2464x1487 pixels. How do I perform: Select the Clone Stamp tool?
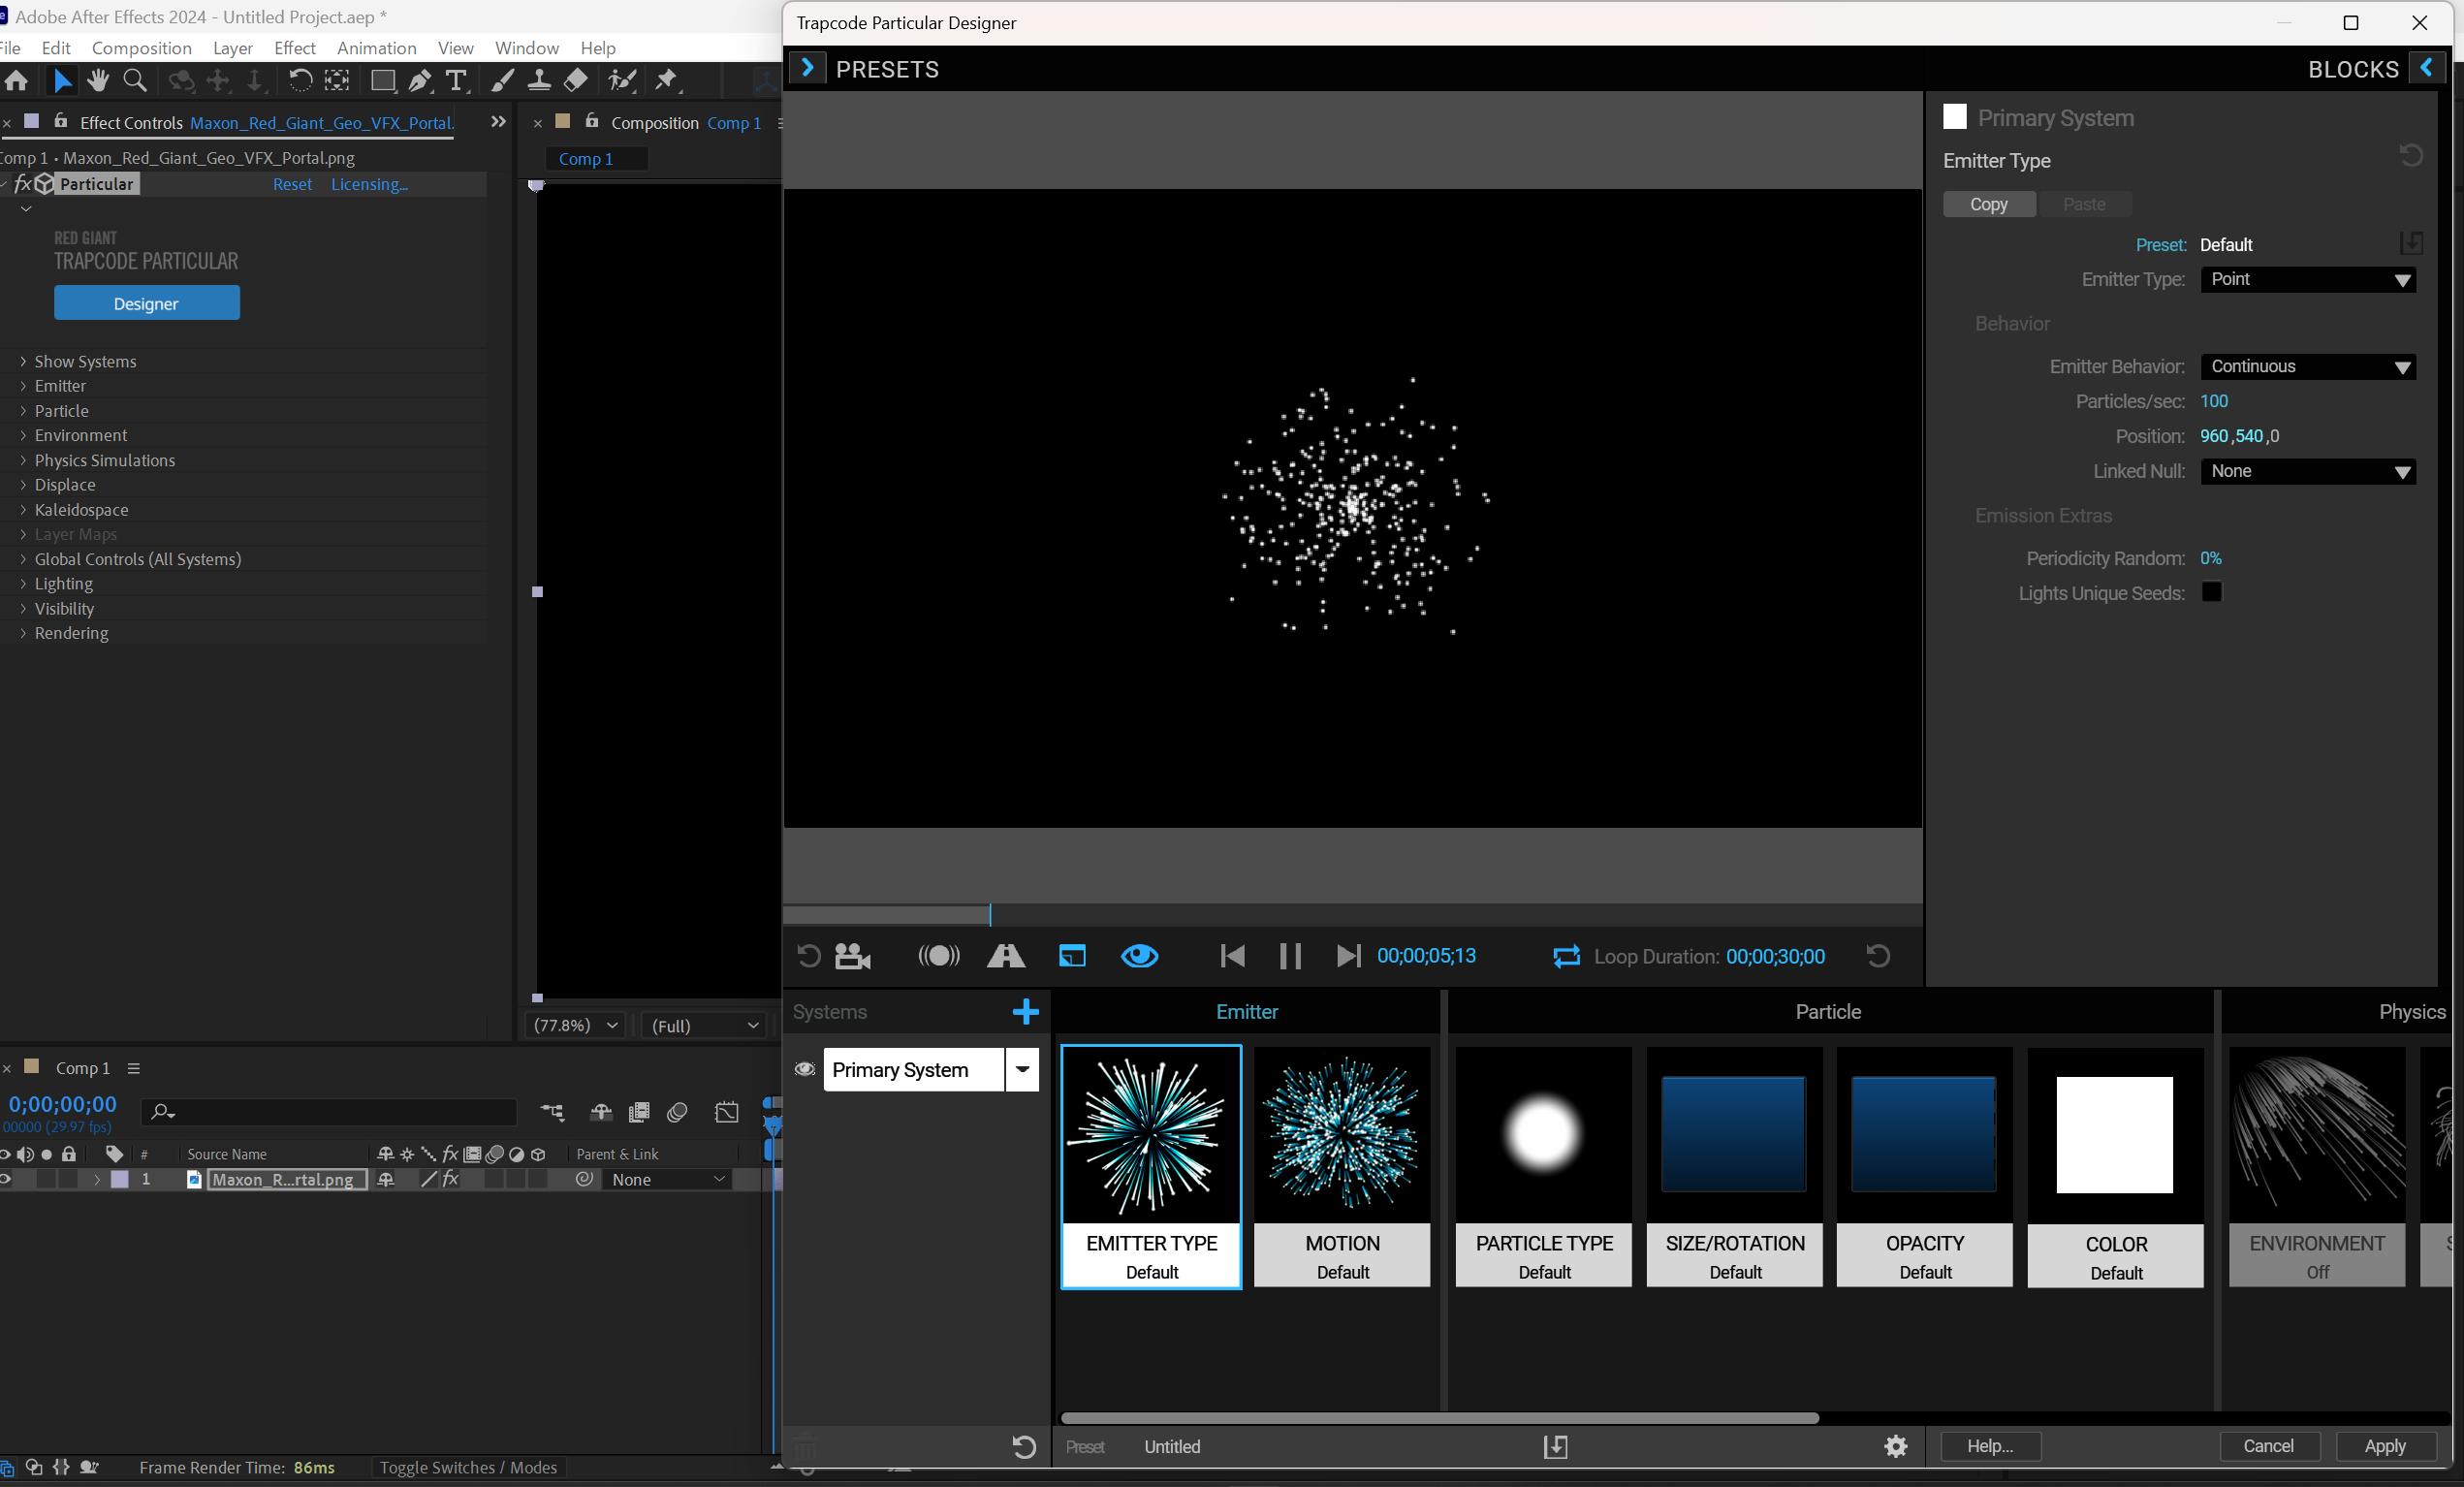click(x=539, y=81)
